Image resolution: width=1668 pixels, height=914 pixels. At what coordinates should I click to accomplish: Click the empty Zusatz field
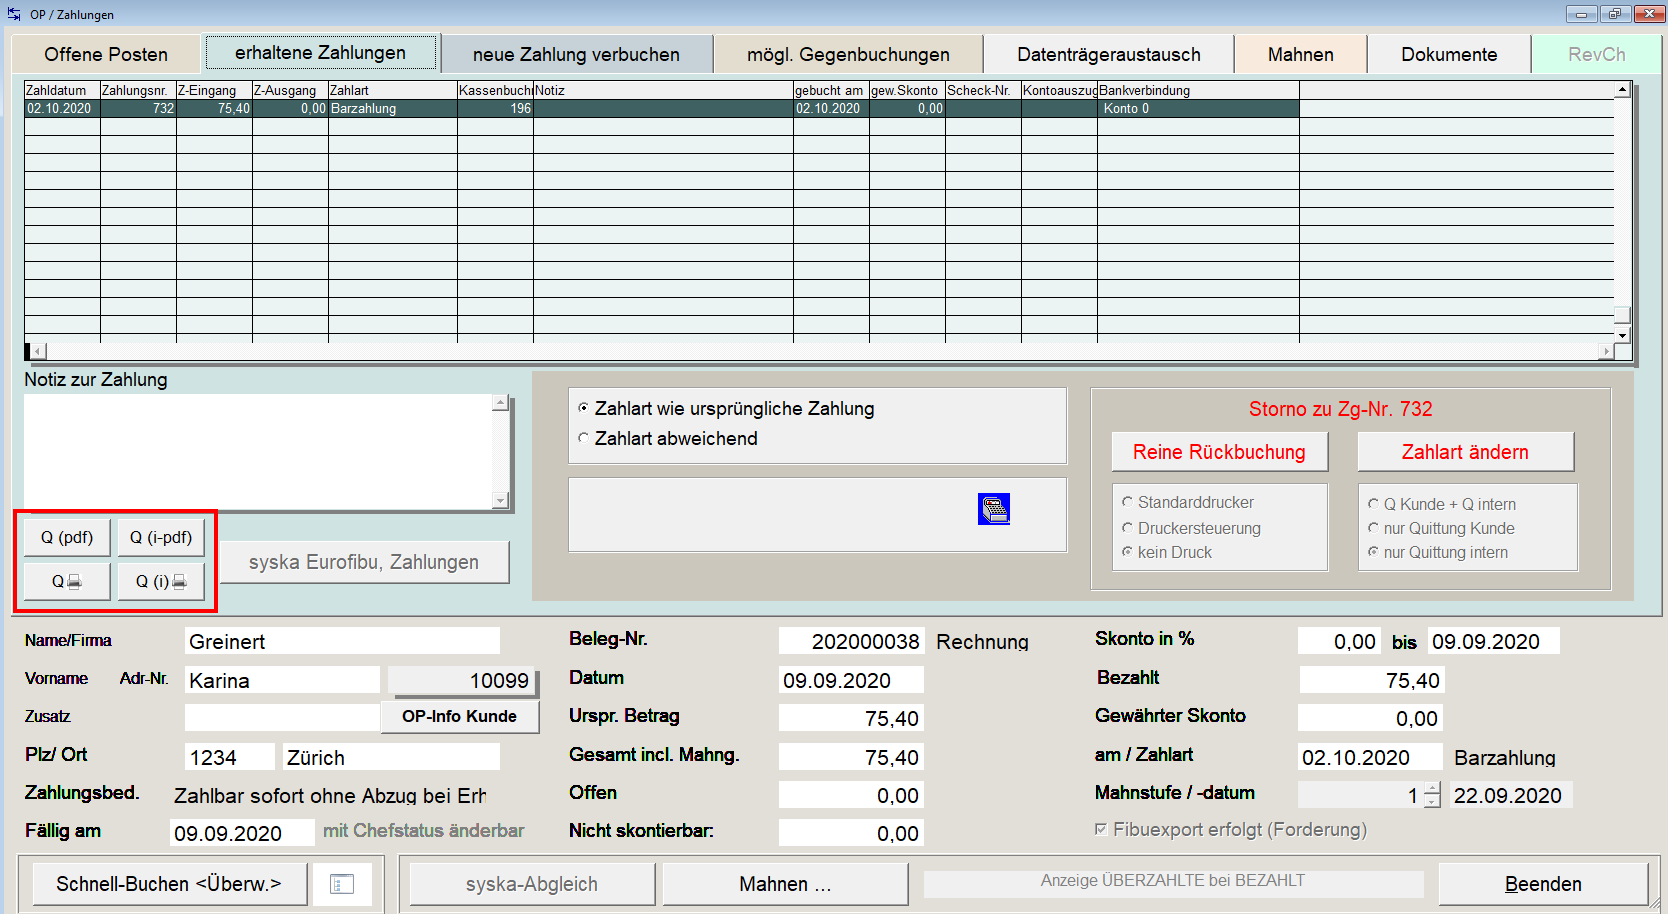(x=282, y=717)
